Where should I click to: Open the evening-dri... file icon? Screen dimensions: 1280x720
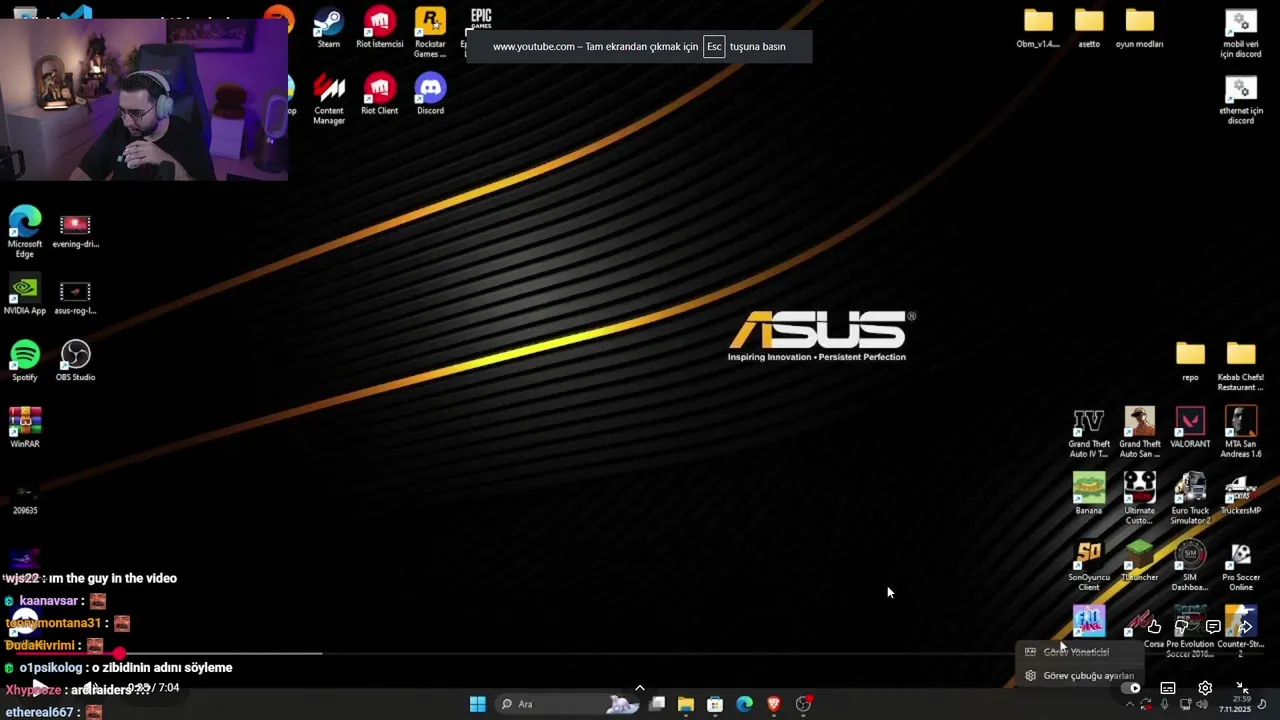point(75,230)
